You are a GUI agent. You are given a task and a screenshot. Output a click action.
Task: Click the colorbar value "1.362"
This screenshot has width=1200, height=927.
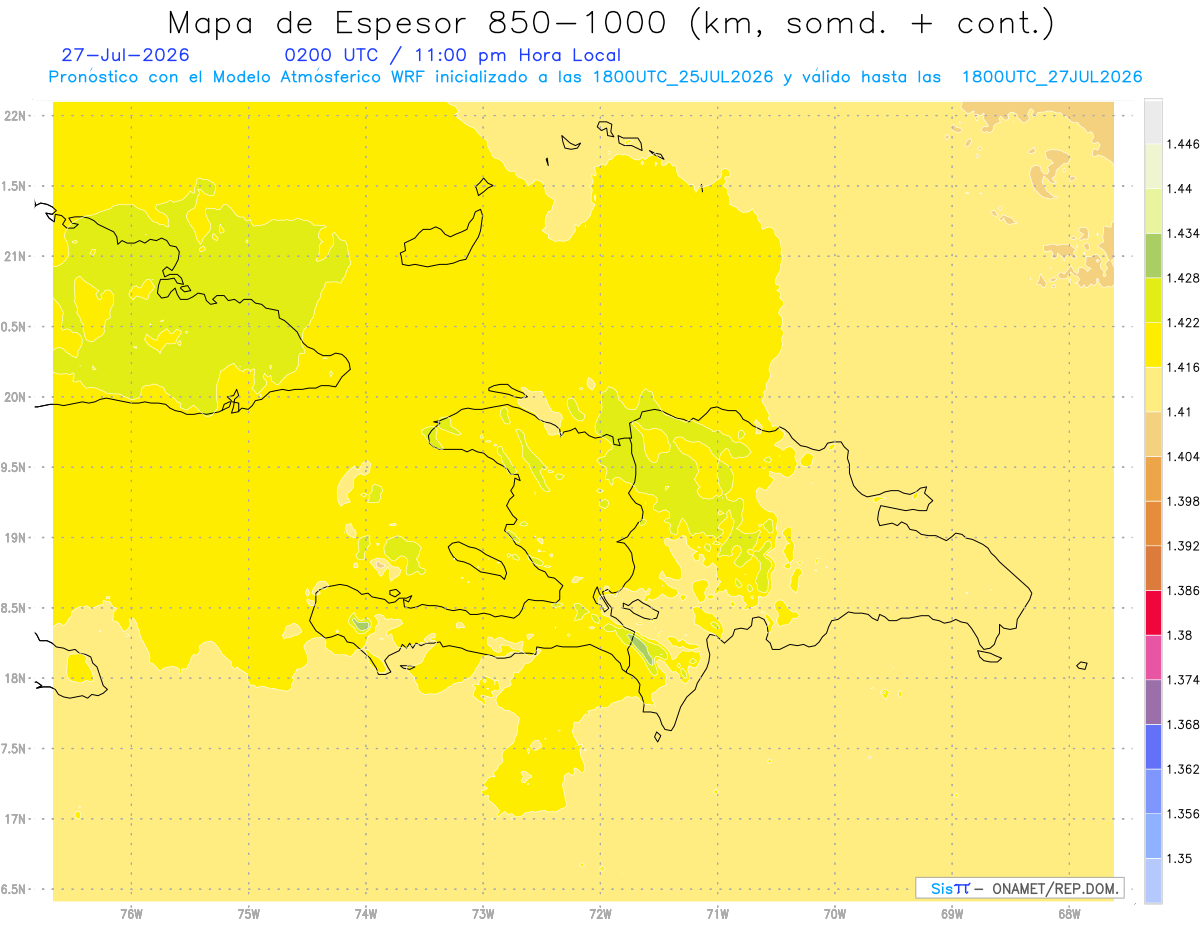[x=1184, y=769]
